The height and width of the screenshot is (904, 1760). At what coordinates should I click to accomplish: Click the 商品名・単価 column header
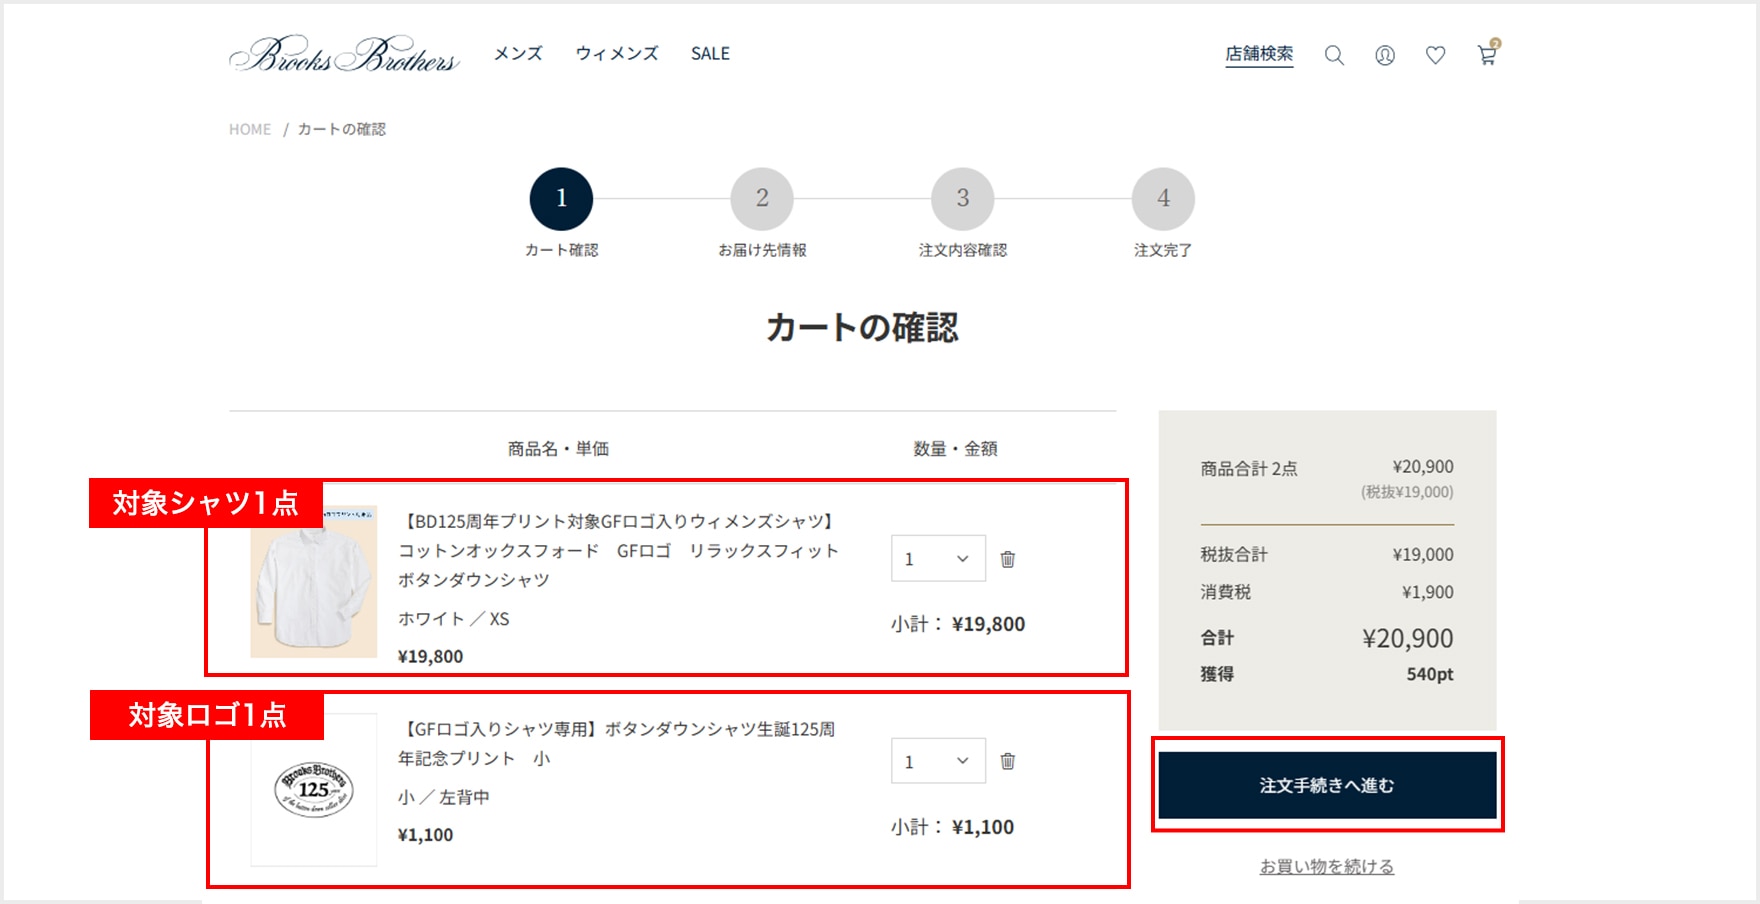click(x=558, y=449)
